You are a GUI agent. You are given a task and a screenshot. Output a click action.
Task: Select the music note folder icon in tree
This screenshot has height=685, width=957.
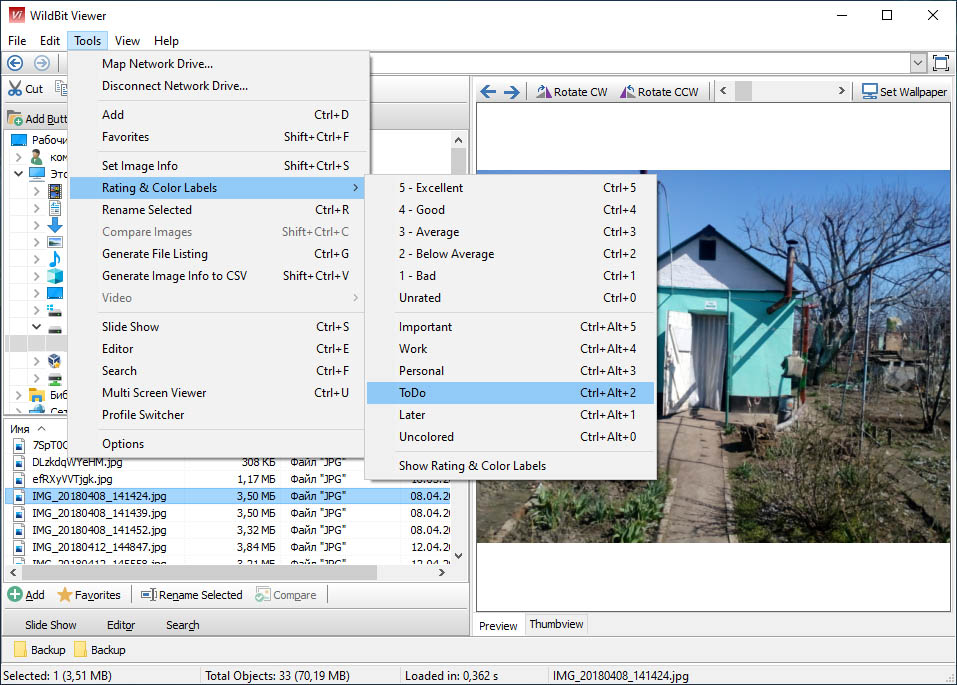point(55,259)
